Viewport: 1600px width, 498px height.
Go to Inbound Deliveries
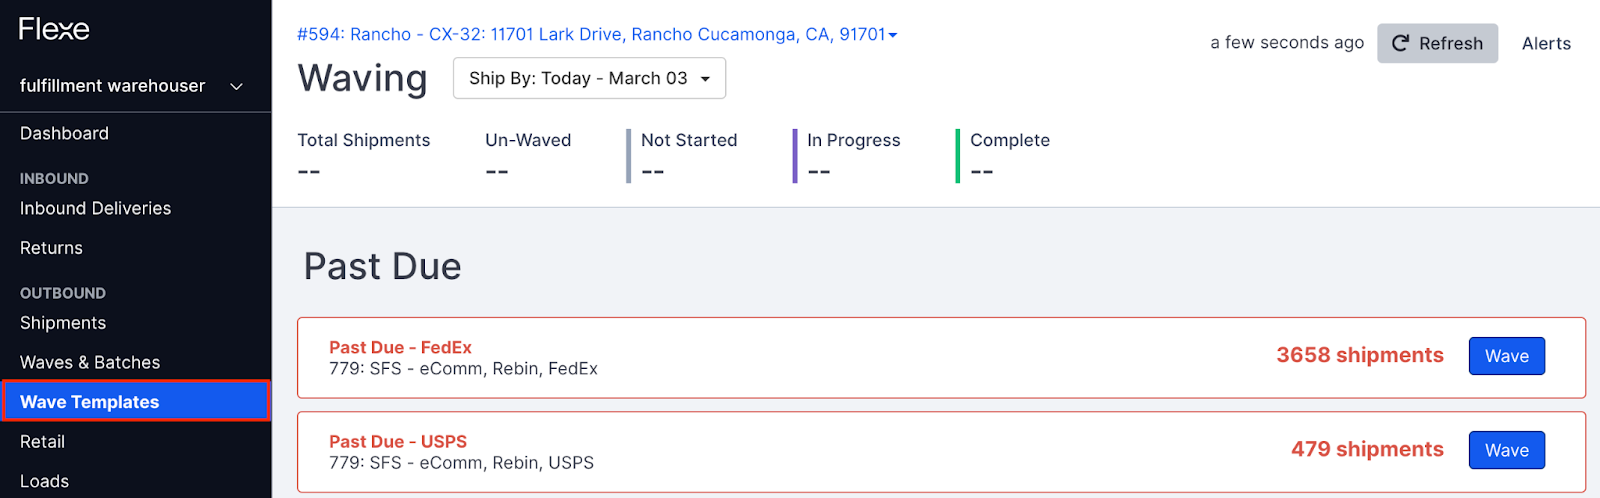[x=95, y=208]
